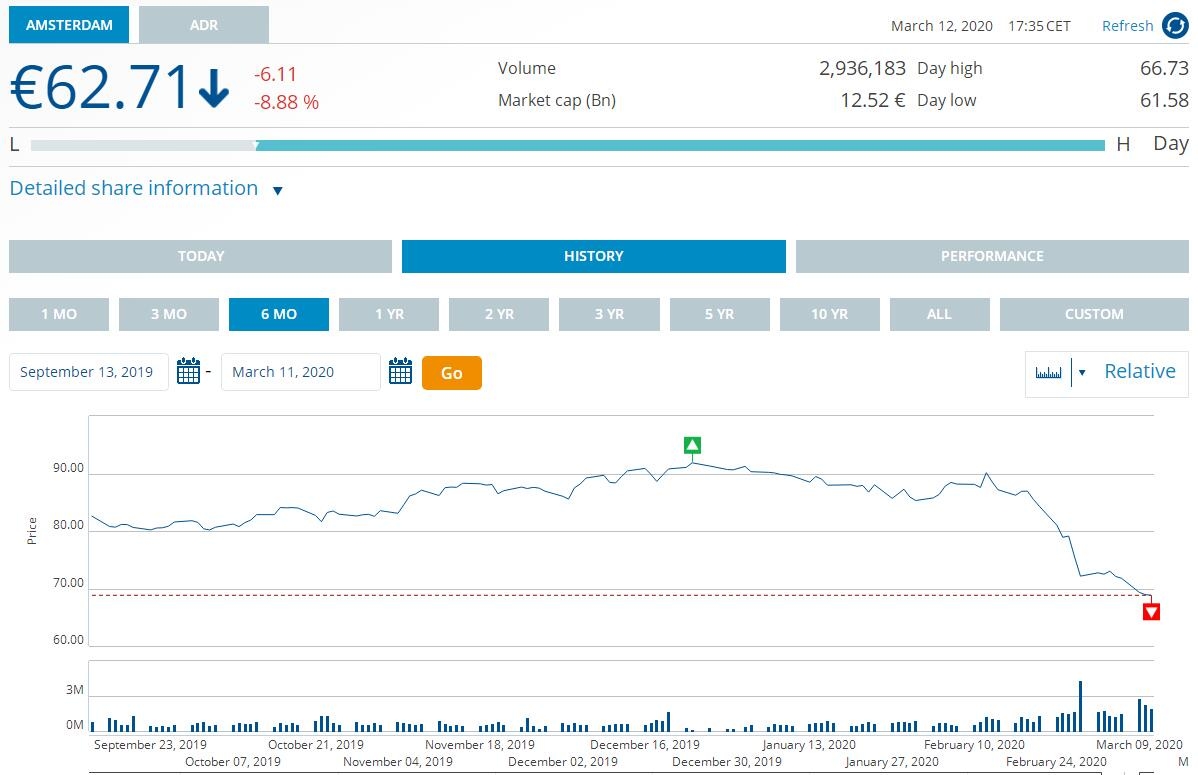Switch to the TODAY view
Screen dimensions: 1198x775
(x=200, y=256)
